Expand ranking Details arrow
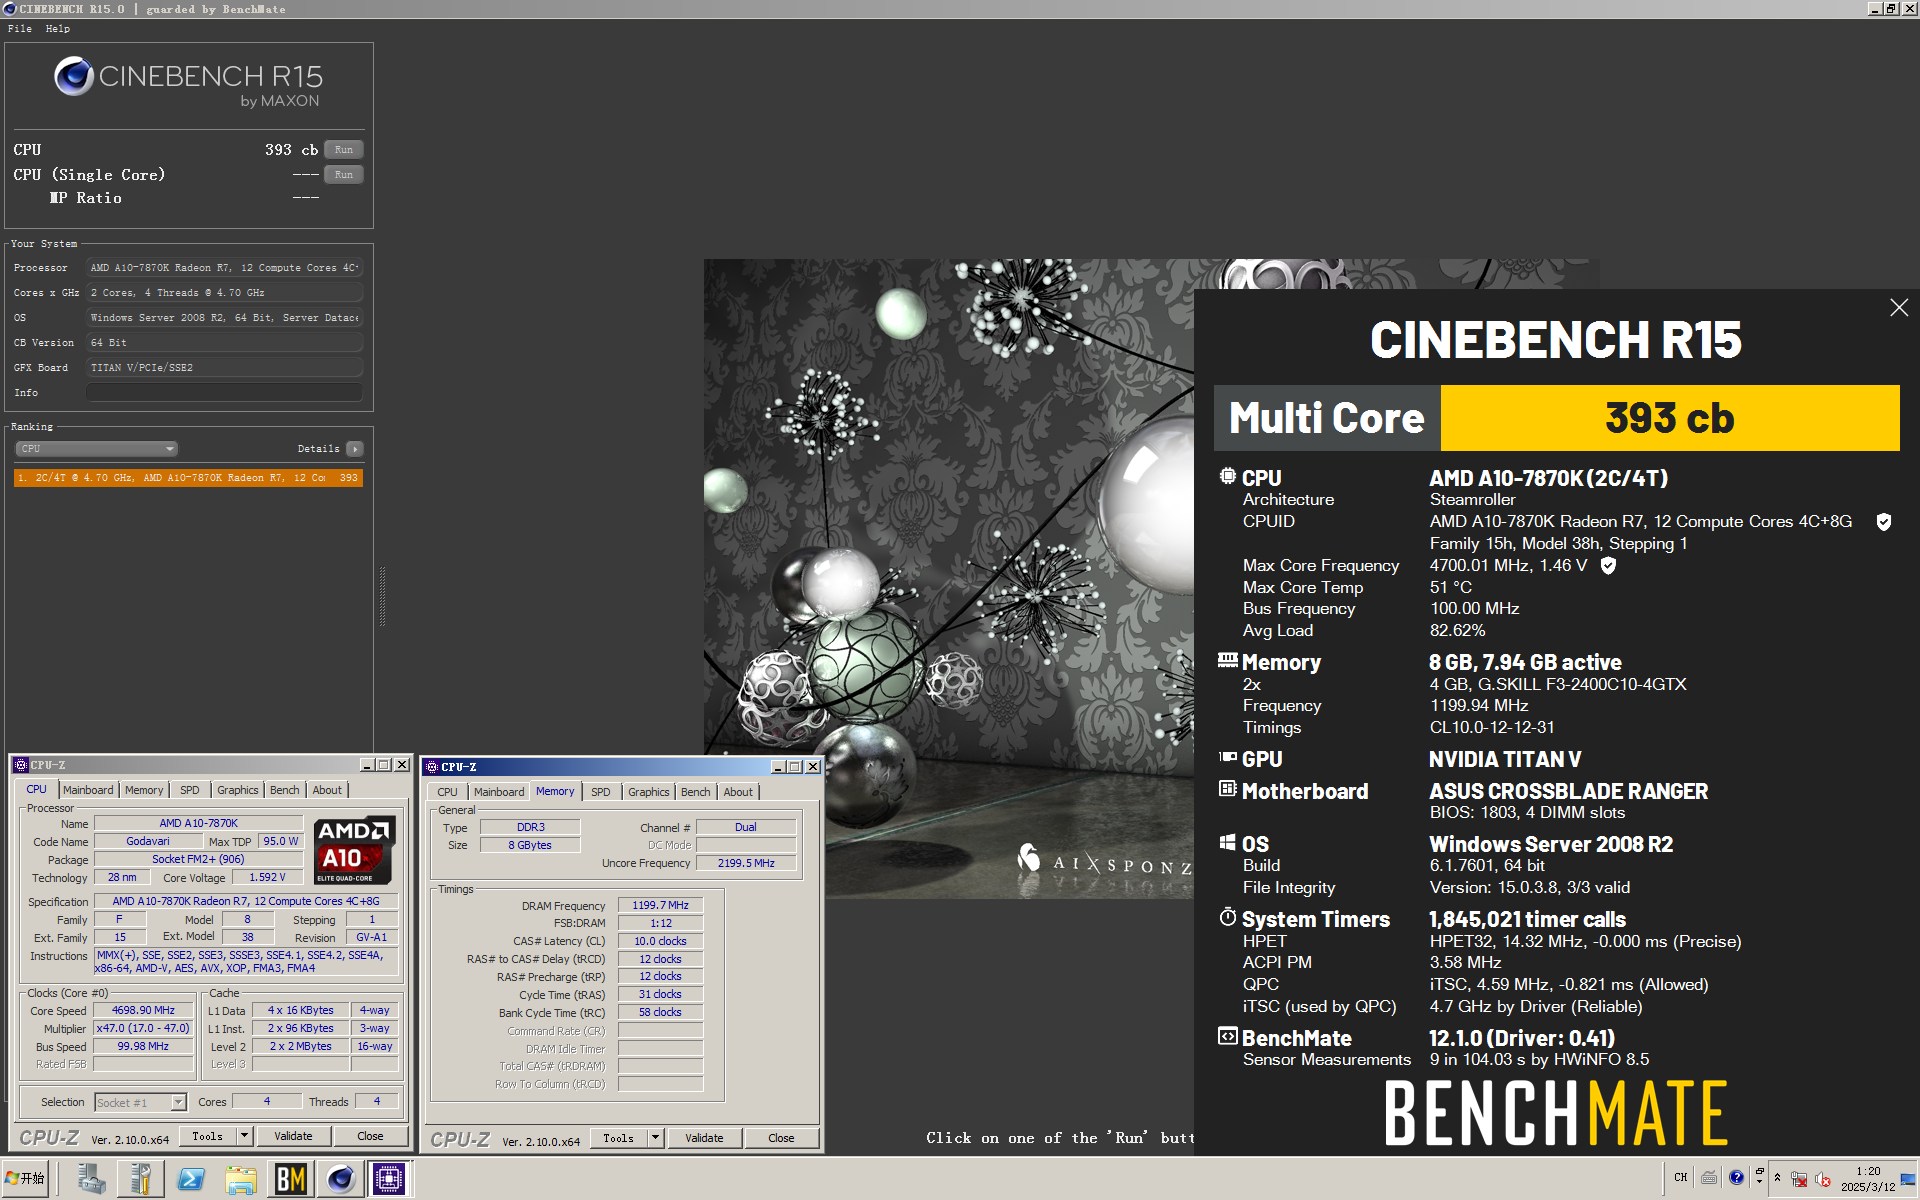Image resolution: width=1920 pixels, height=1200 pixels. point(355,449)
